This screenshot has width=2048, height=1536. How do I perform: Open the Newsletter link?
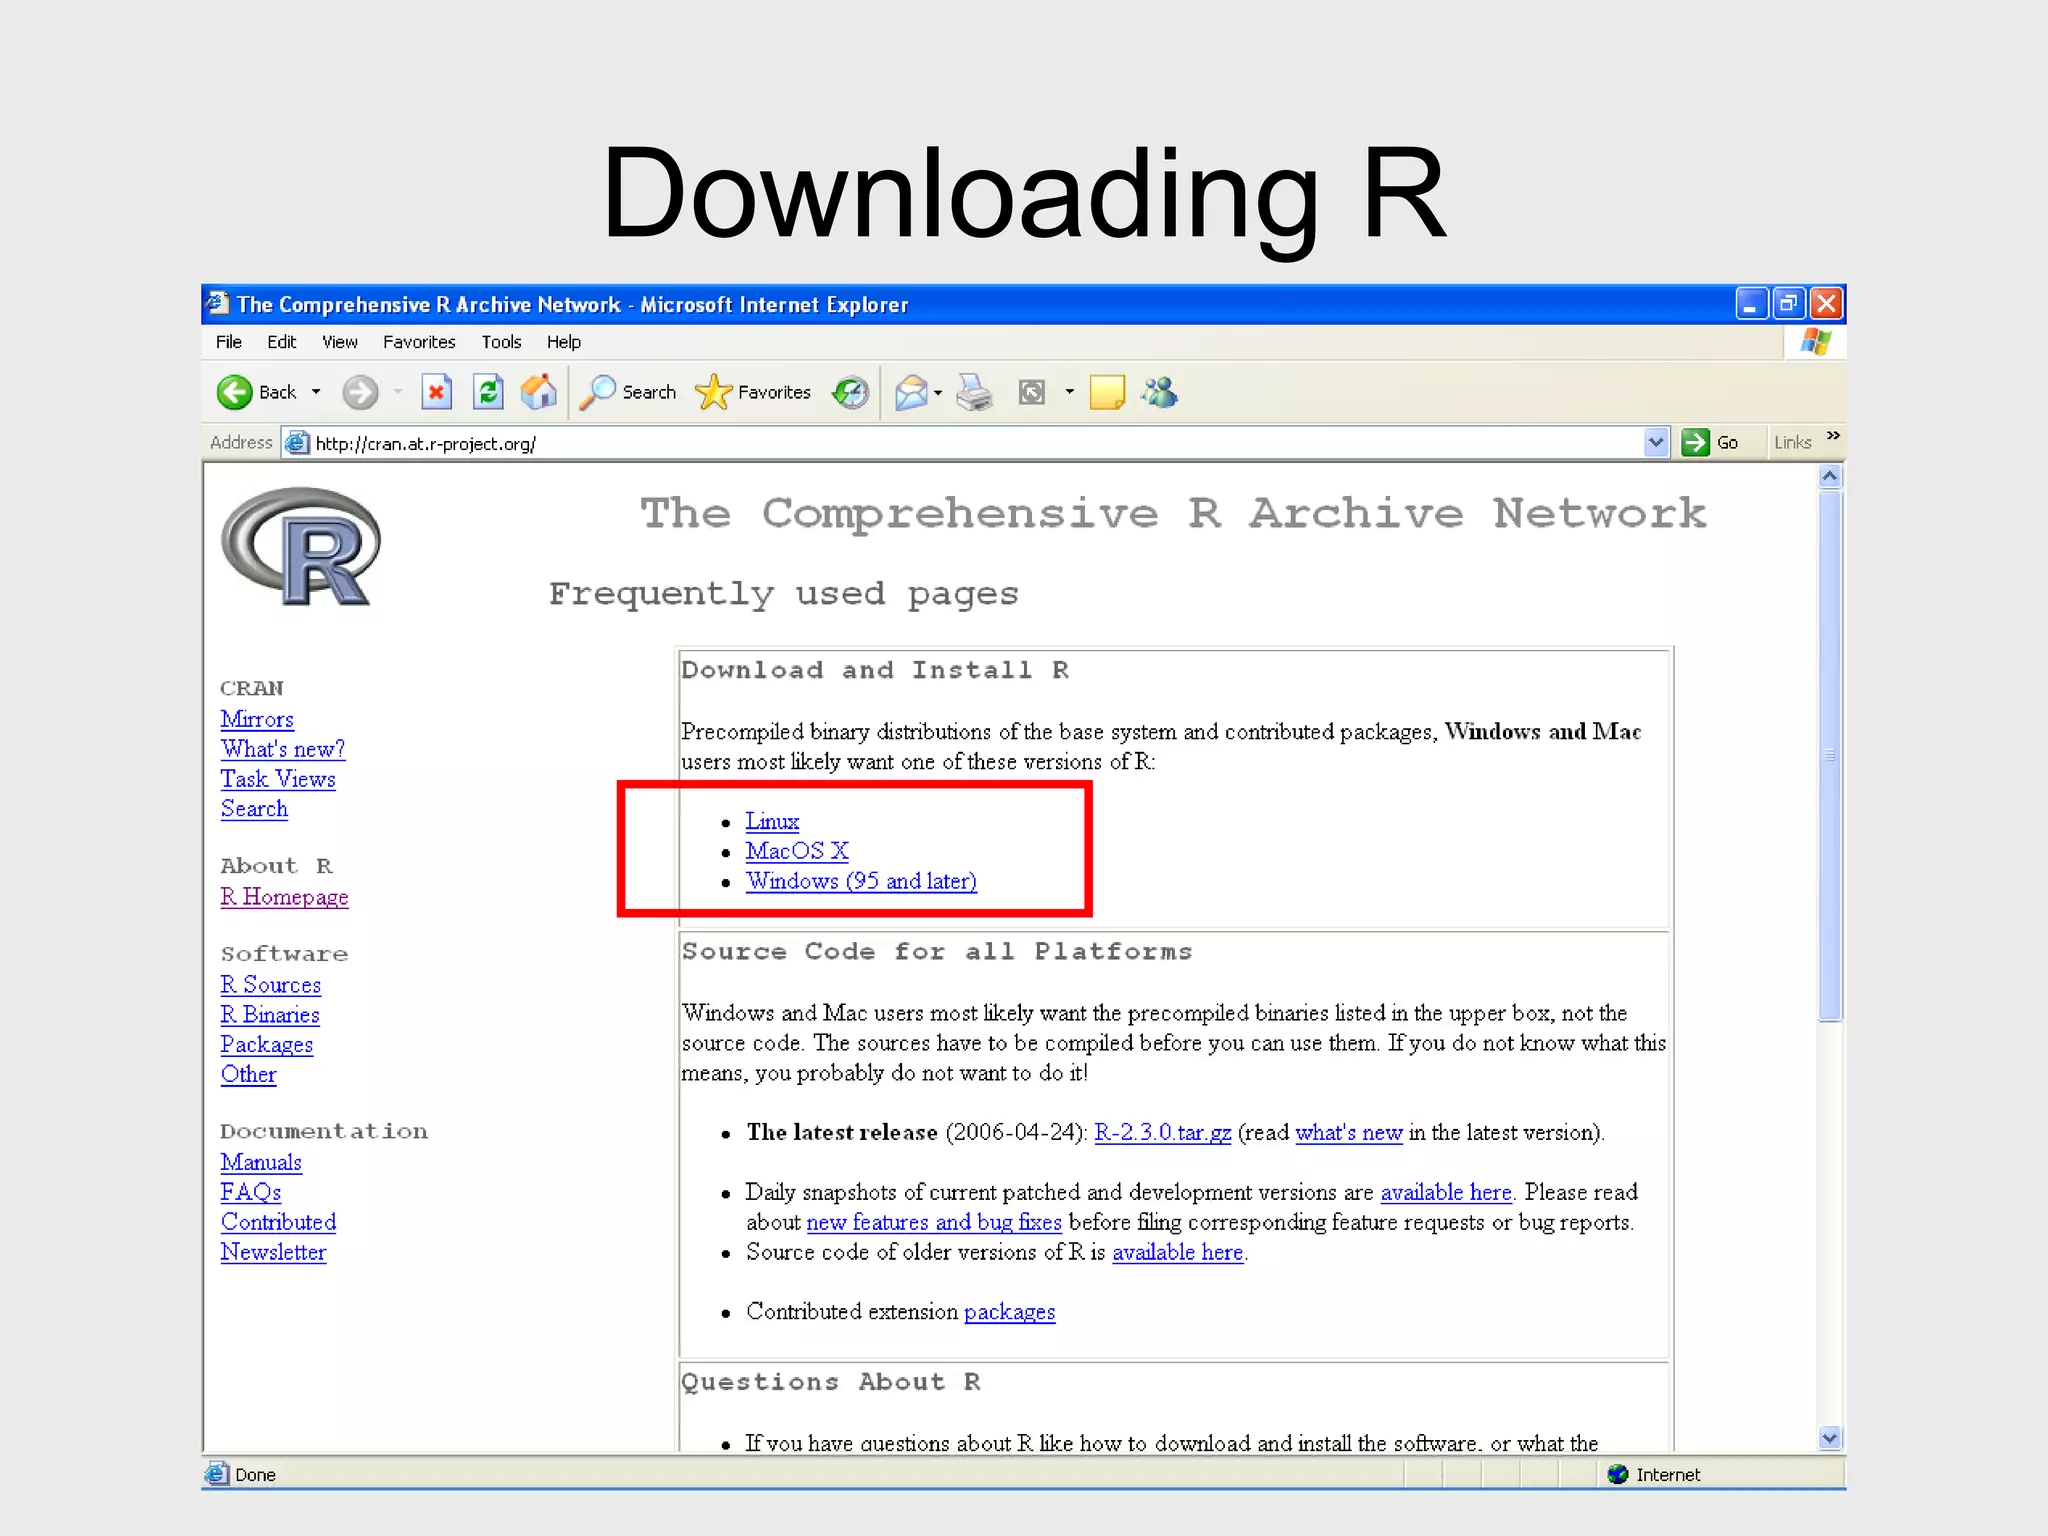point(273,1253)
